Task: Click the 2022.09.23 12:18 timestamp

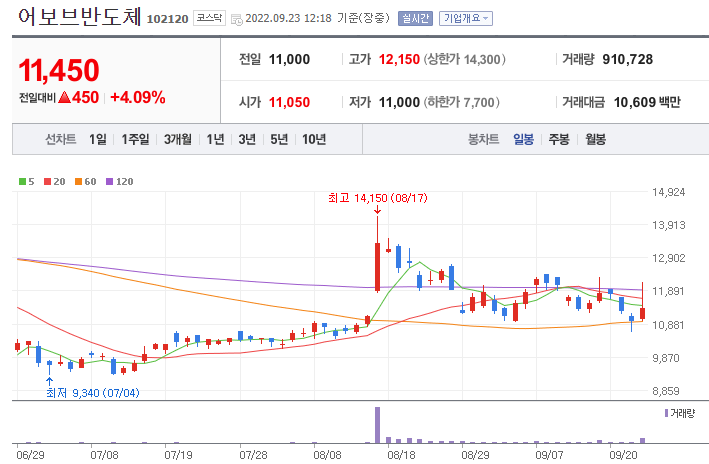Action: tap(288, 19)
